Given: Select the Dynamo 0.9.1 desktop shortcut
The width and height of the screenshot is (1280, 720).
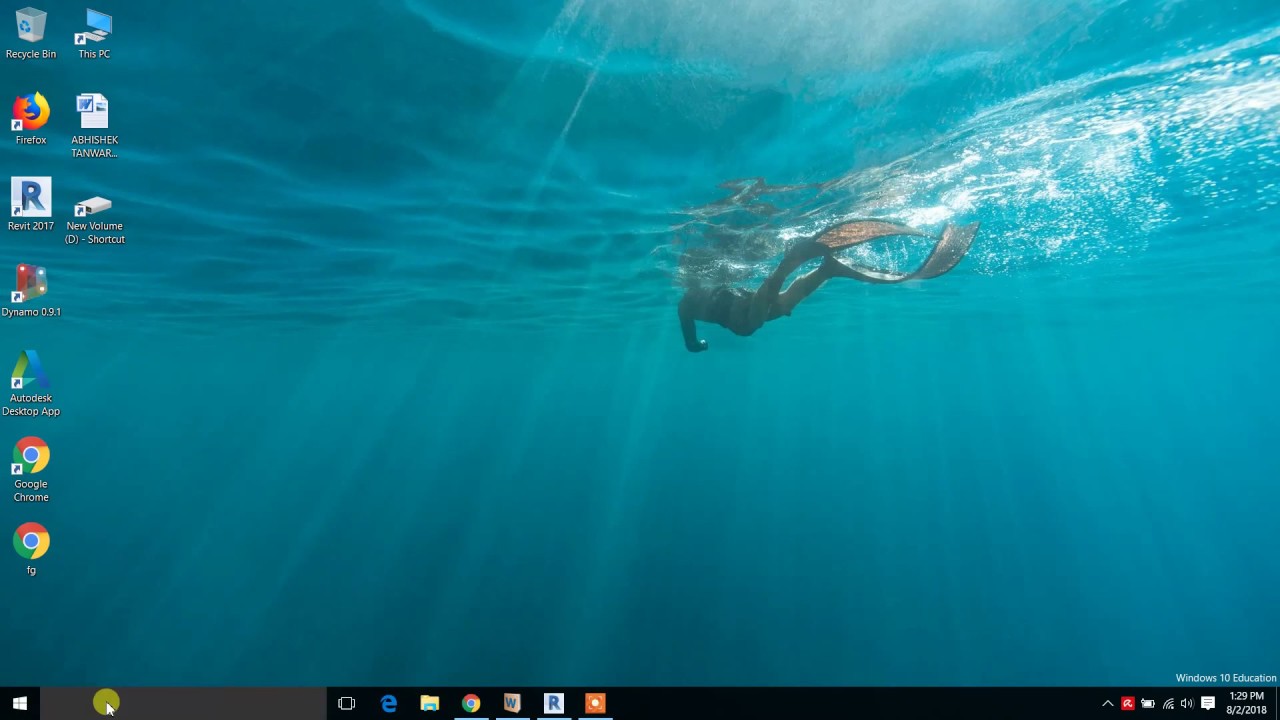Looking at the screenshot, I should click(x=31, y=292).
